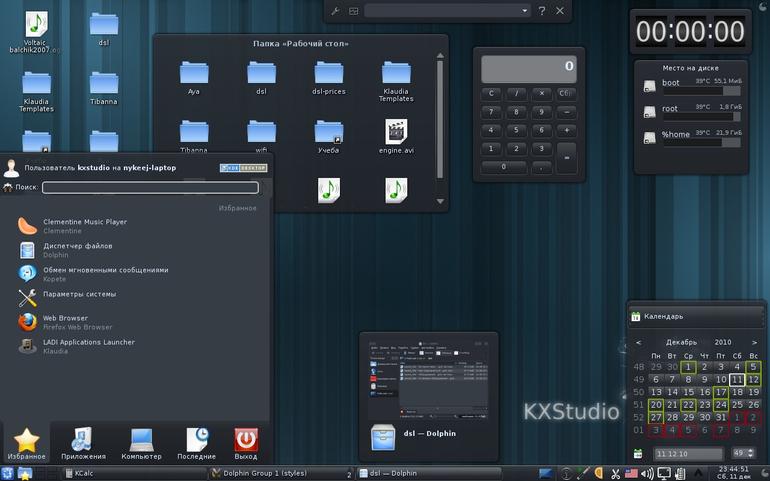770x481 pixels.
Task: Switch to Приложения tab in launcher
Action: click(x=83, y=444)
